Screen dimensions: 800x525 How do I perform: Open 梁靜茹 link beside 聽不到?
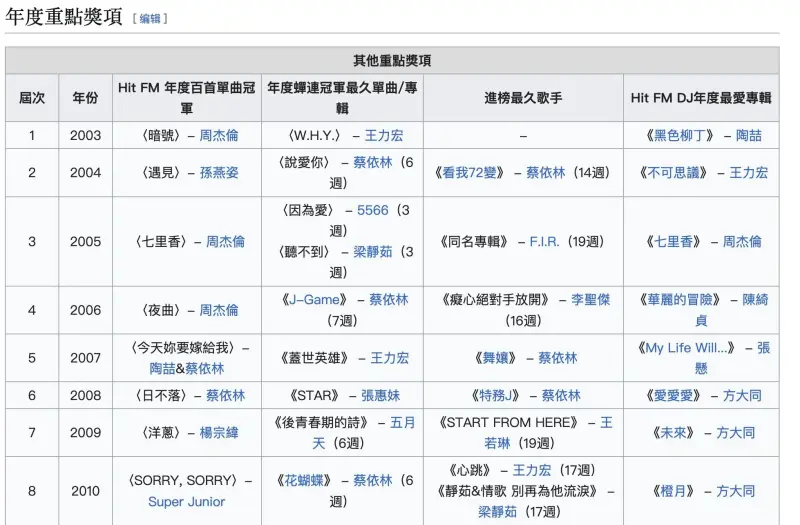click(372, 252)
